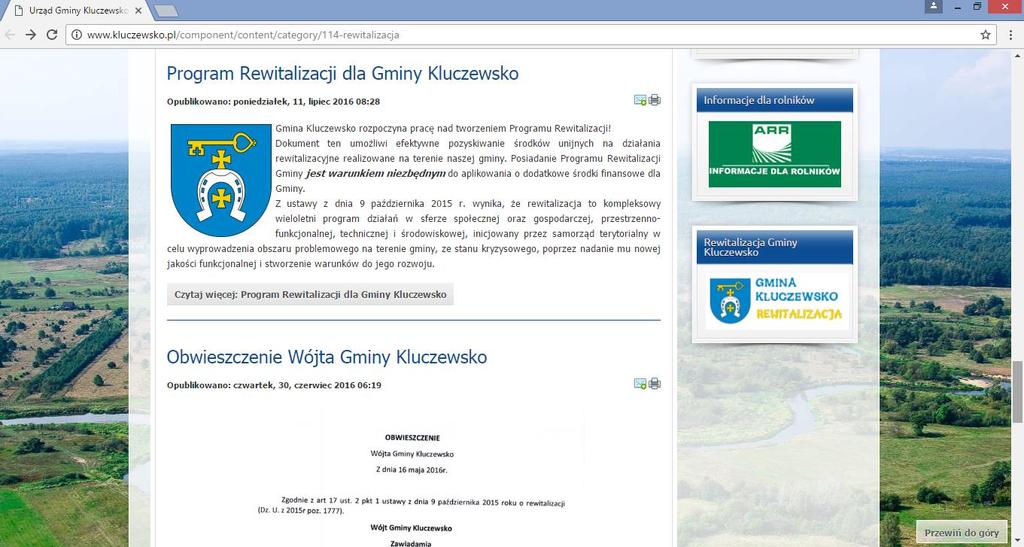Open a new browser tab
This screenshot has width=1024, height=547.
click(166, 10)
